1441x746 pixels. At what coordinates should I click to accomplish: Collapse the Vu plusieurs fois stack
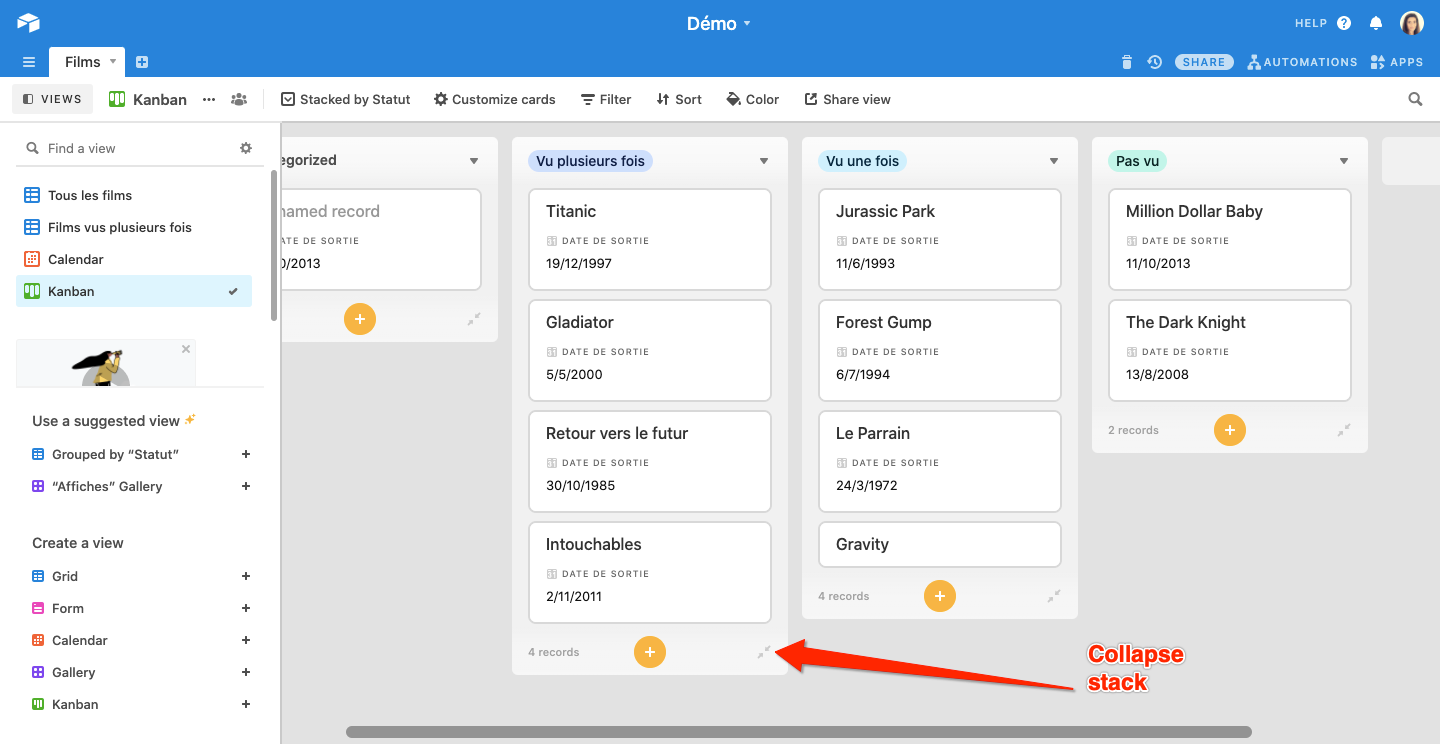tap(764, 652)
